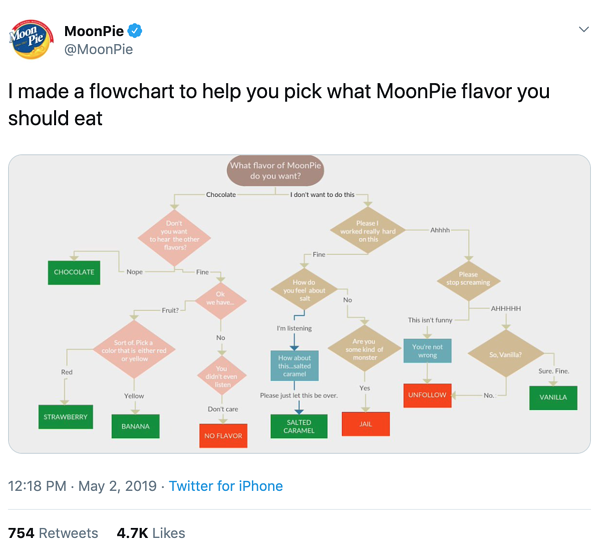Click the green STRAWBERRY result box
This screenshot has height=556, width=599.
click(x=66, y=417)
